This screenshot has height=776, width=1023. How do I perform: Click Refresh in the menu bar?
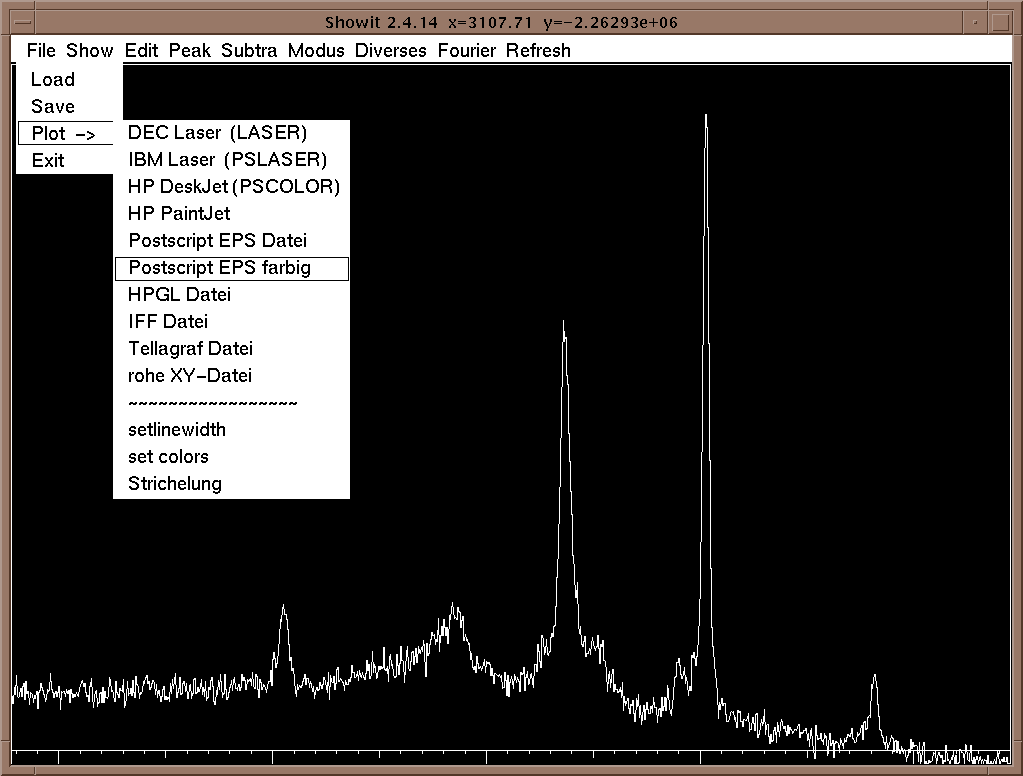click(x=538, y=51)
